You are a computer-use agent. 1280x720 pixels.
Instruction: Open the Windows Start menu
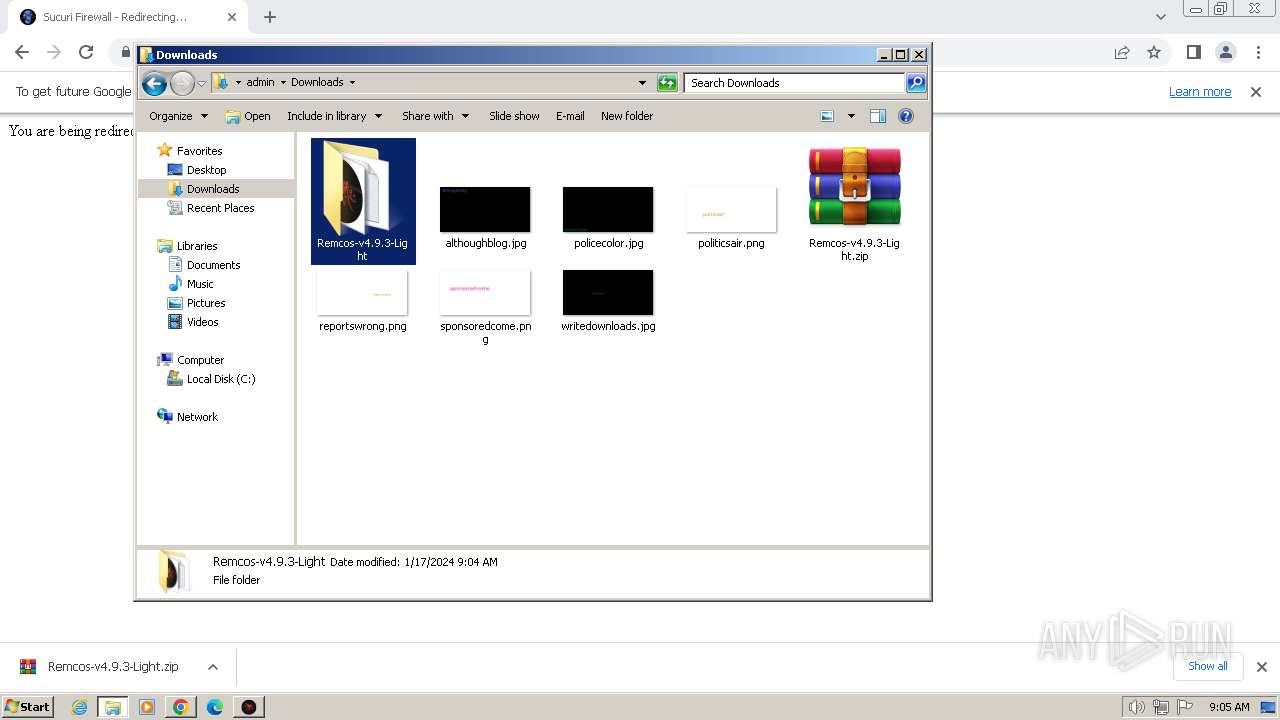28,706
